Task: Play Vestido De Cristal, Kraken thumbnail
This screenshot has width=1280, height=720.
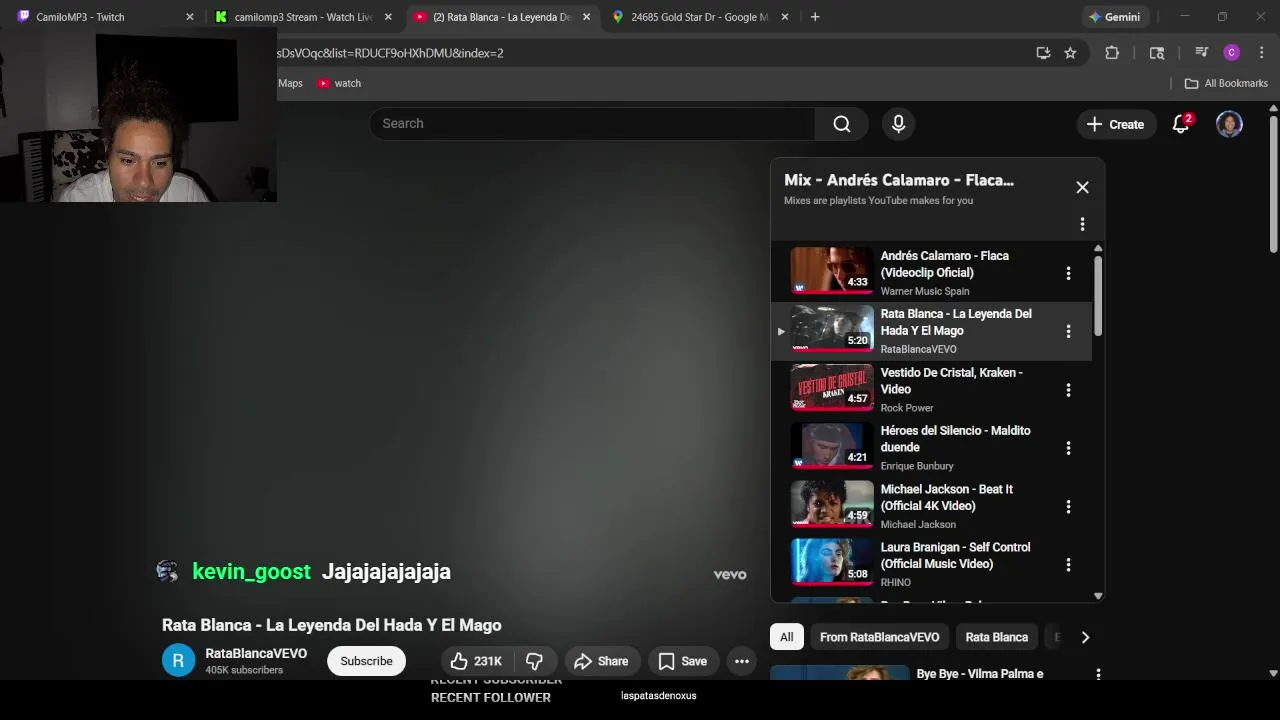Action: (x=832, y=387)
